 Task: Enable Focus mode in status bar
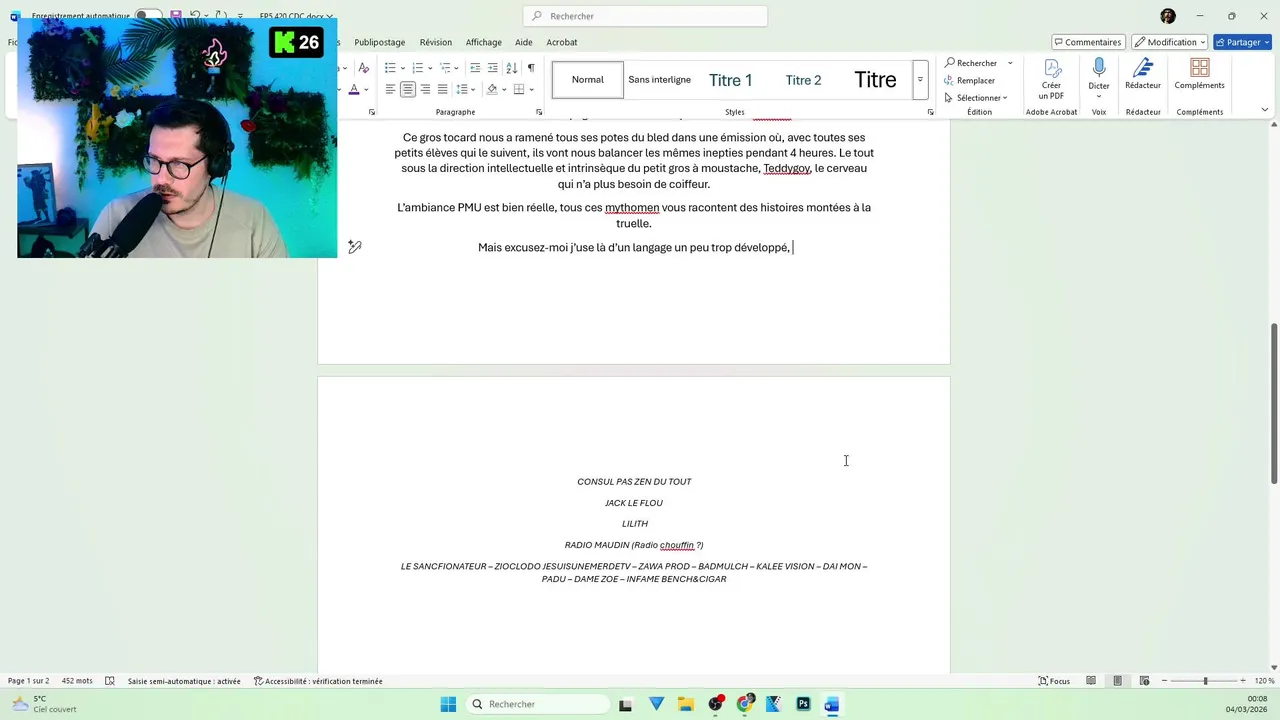(1053, 681)
